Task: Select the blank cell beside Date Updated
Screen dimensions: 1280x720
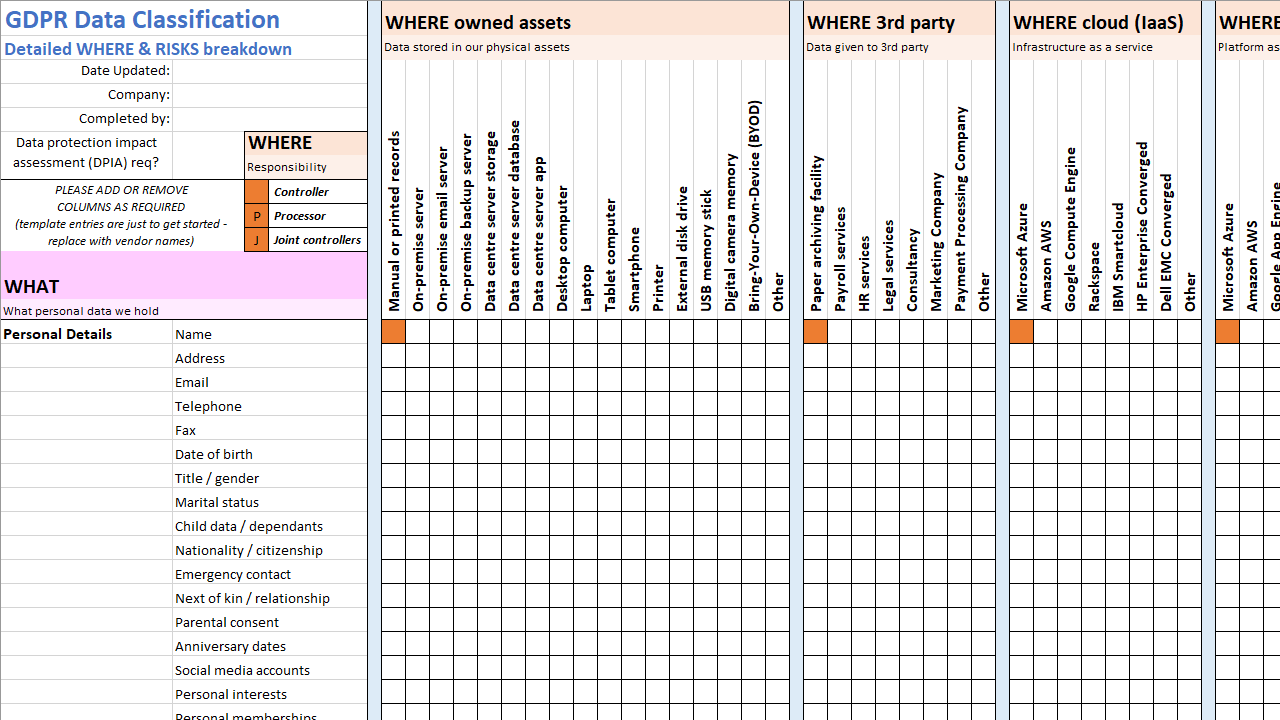Action: (269, 71)
